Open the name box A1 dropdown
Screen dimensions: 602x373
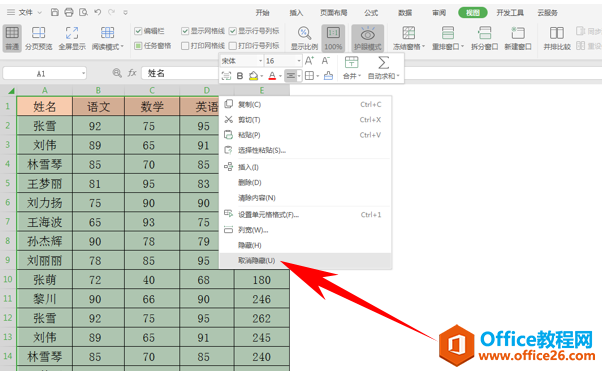83,73
